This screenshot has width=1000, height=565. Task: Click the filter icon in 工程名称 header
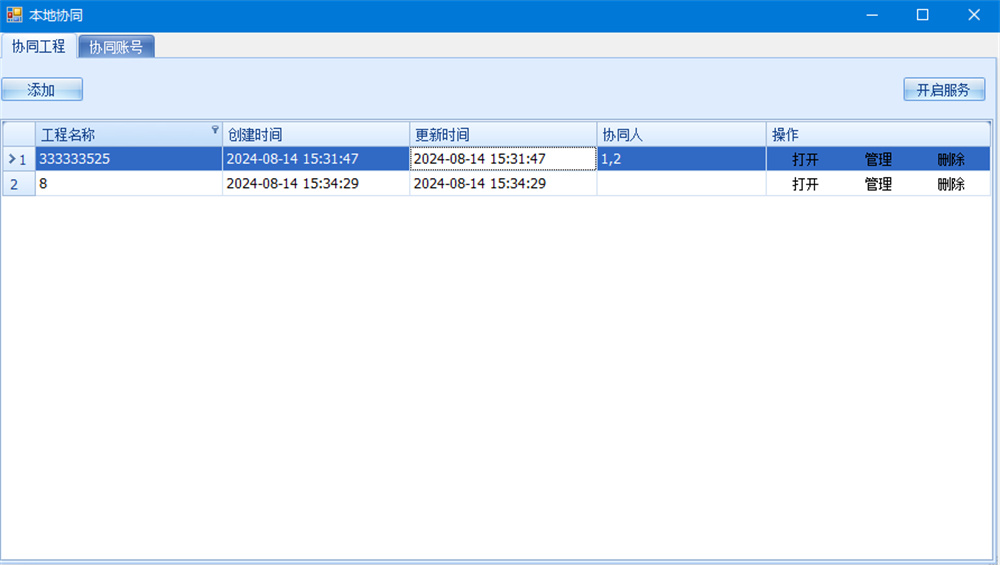(x=214, y=130)
